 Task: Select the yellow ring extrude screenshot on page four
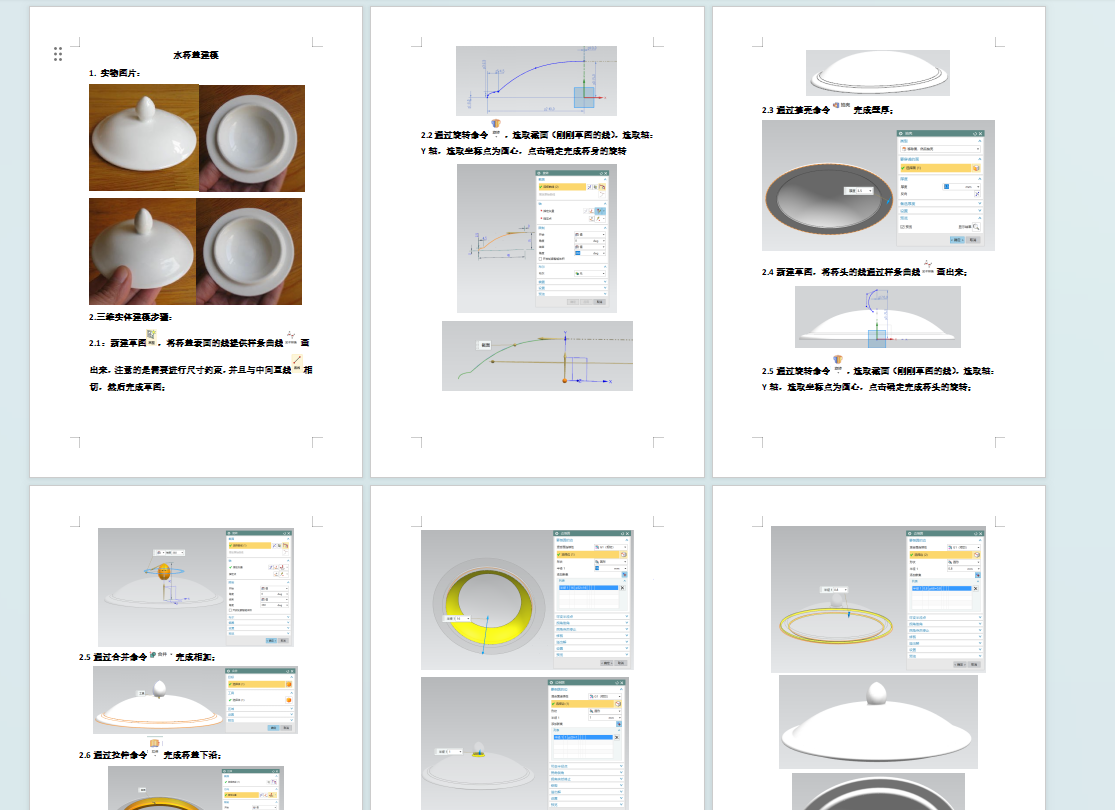[196, 788]
